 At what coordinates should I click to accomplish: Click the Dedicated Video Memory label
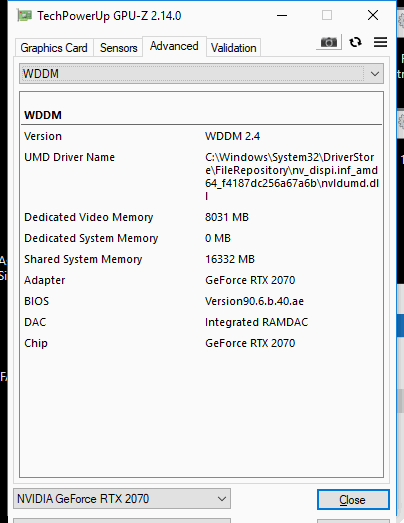(x=88, y=217)
